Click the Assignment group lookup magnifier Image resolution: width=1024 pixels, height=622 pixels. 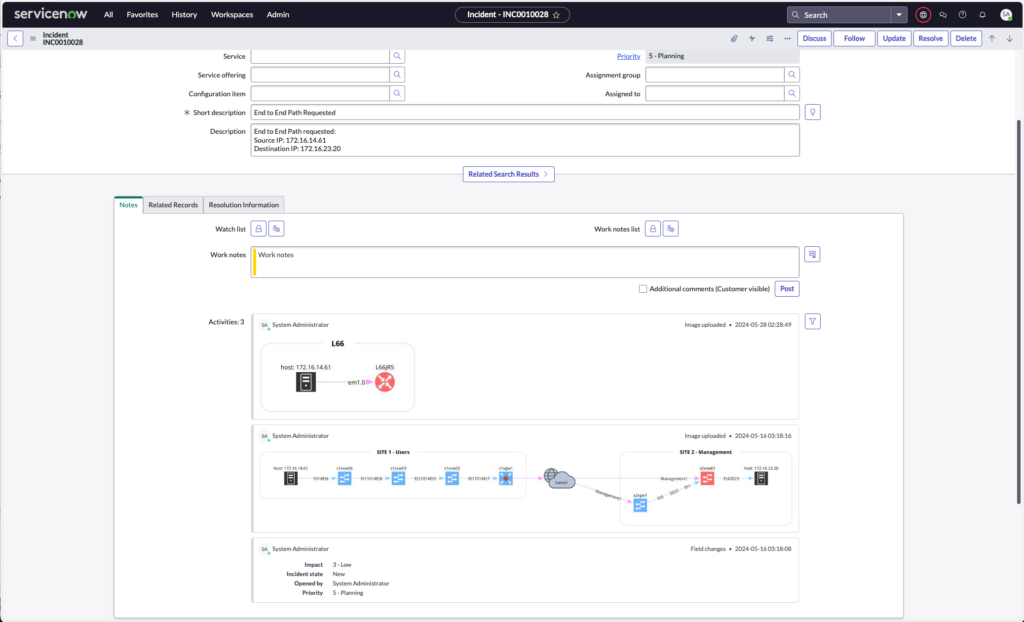[x=791, y=74]
